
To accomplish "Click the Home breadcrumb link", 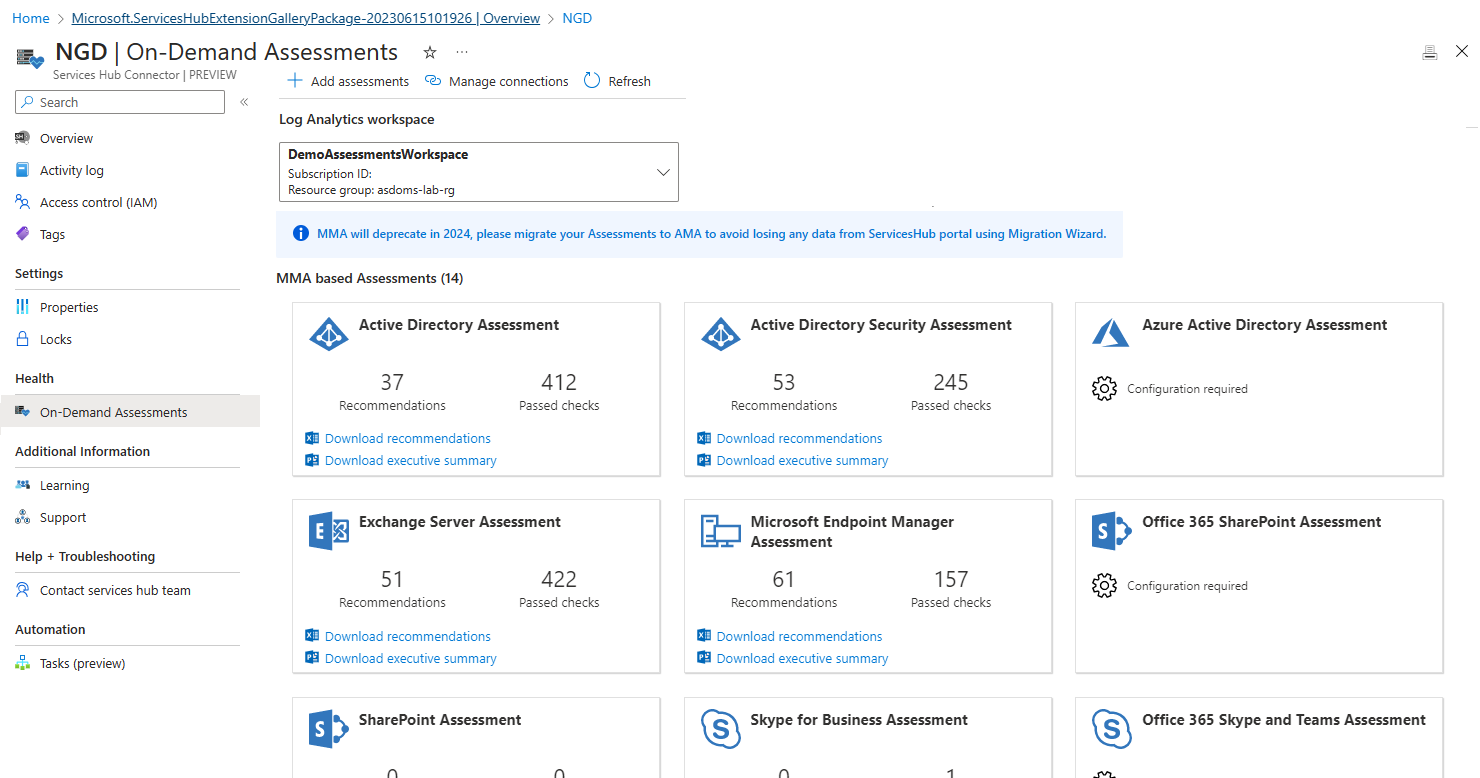I will 30,18.
